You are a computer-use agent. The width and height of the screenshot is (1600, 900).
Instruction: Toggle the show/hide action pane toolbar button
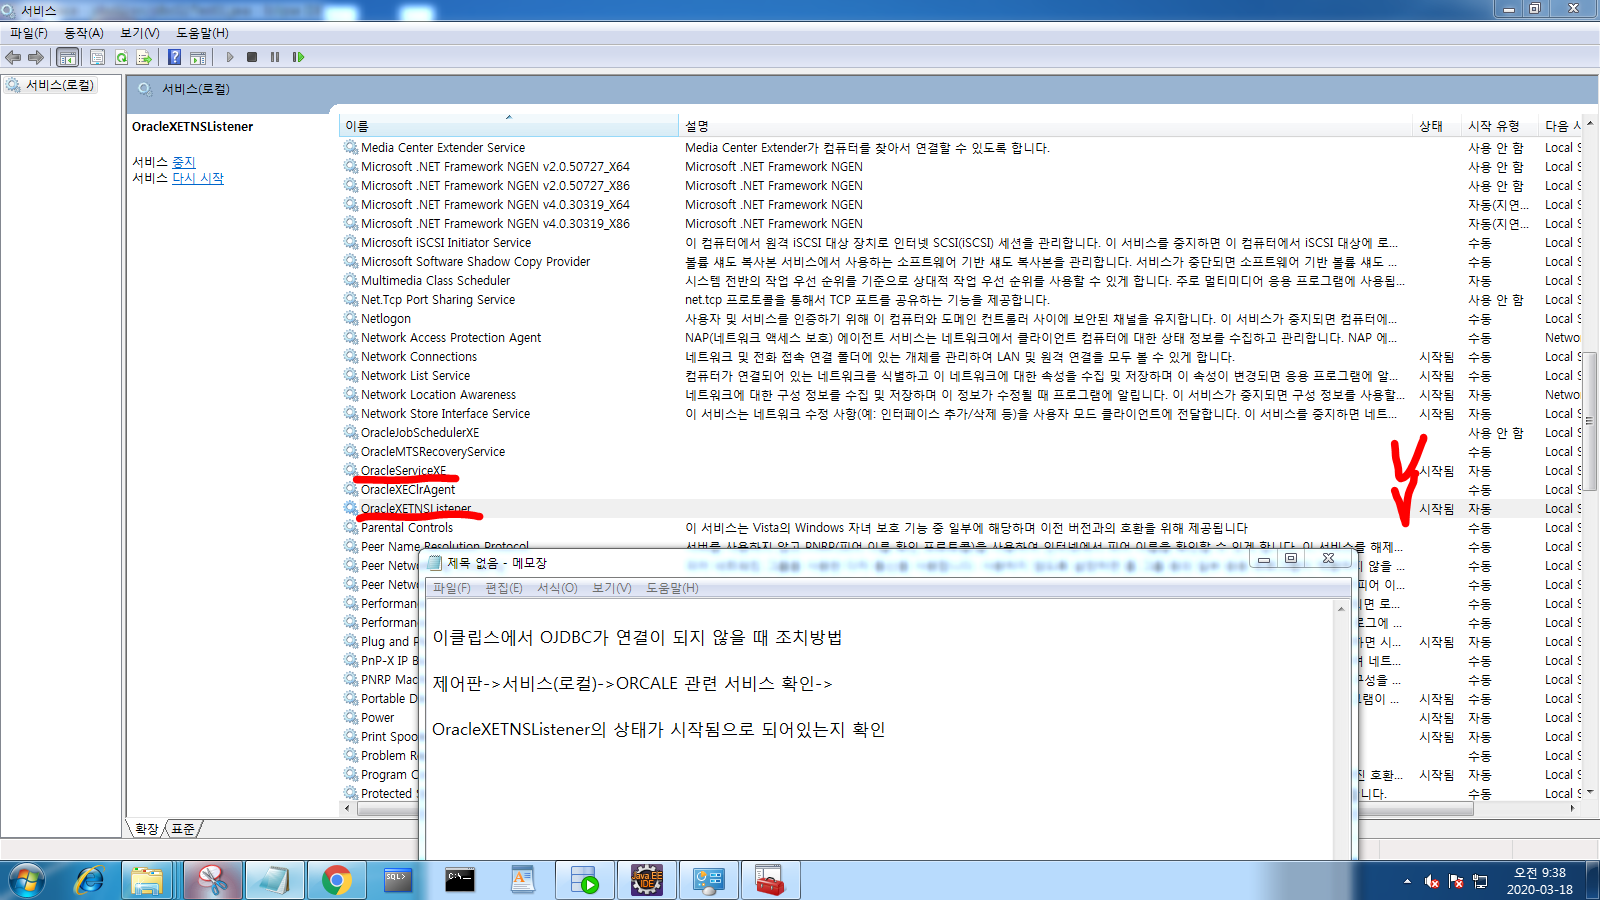tap(198, 57)
